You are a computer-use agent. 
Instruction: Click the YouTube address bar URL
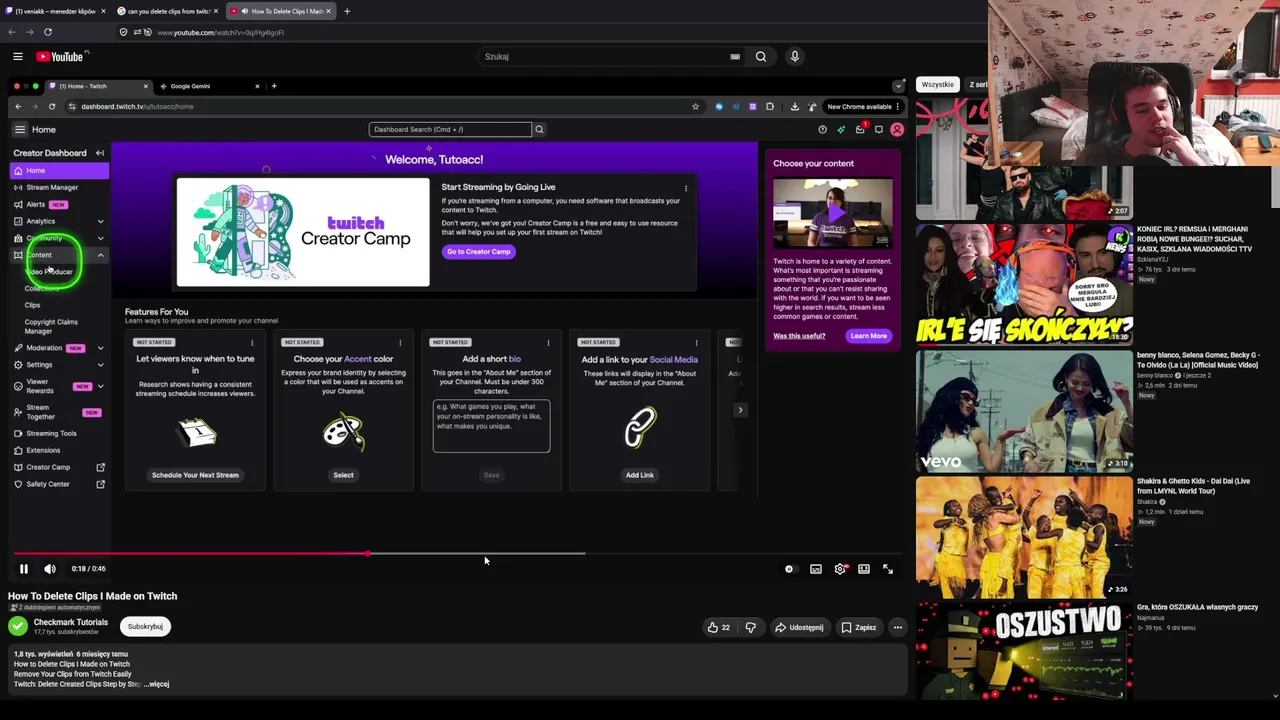[220, 32]
